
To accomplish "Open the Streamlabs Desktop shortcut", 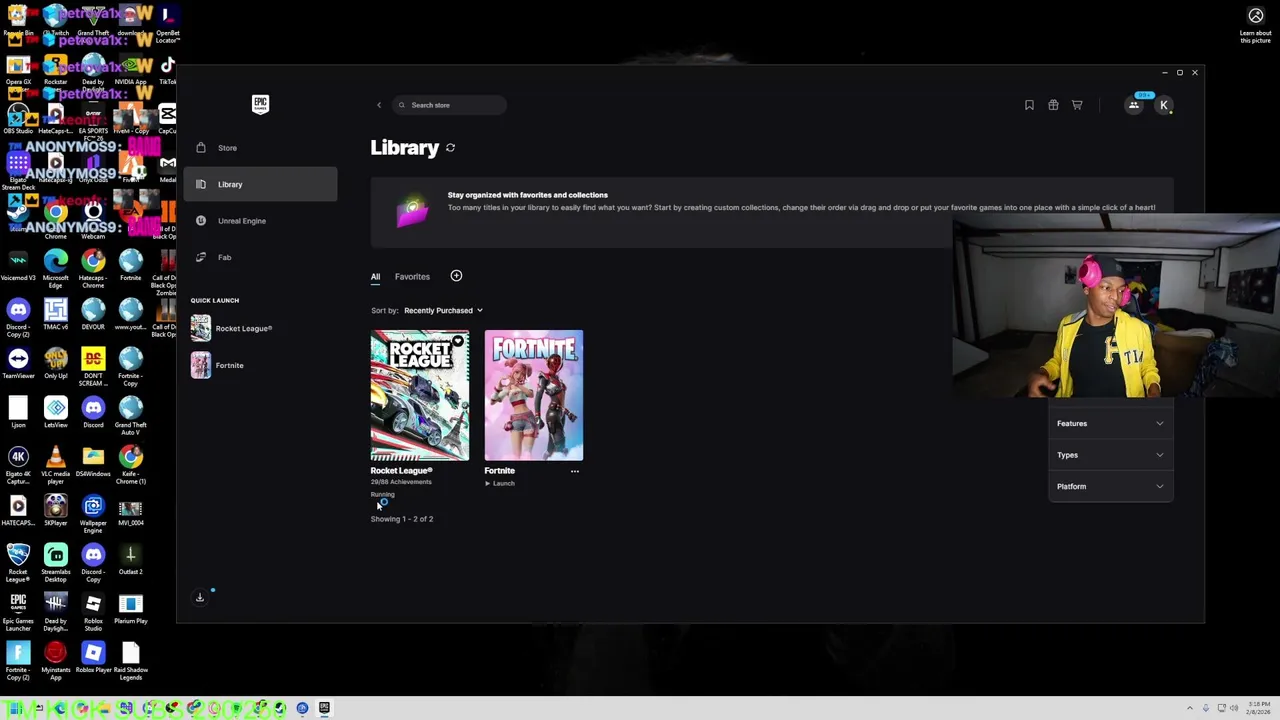I will coord(55,563).
